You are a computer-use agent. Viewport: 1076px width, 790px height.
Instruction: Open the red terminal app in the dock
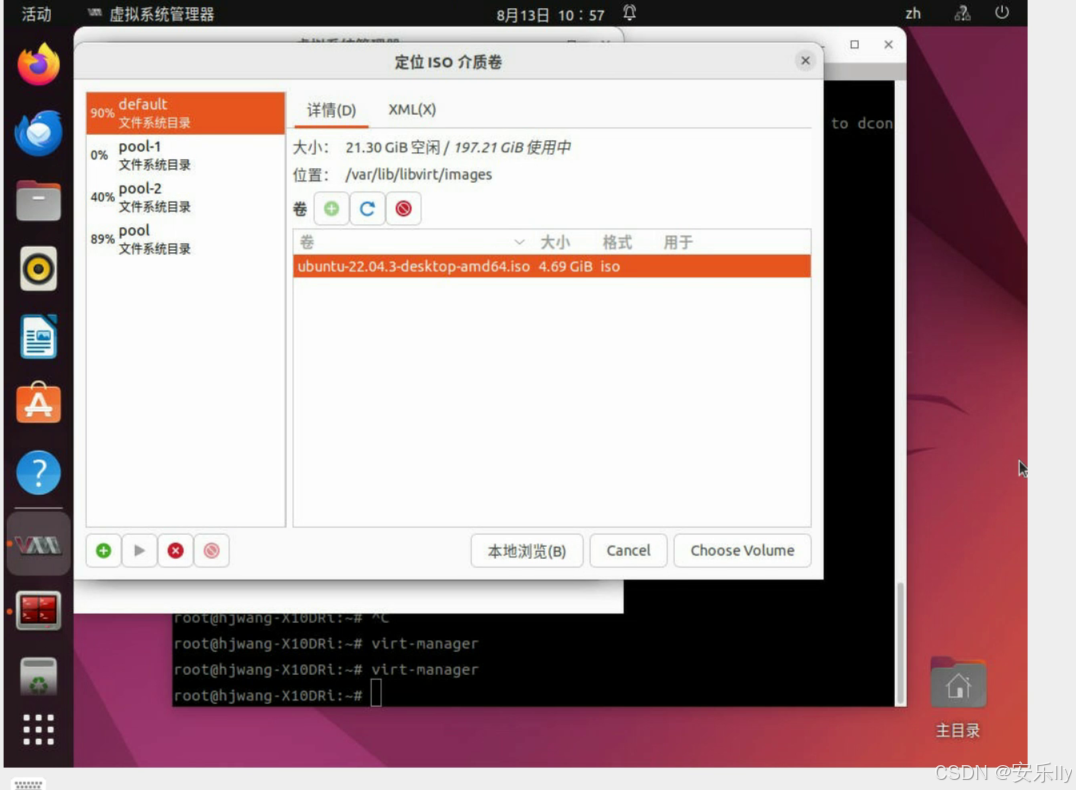point(38,610)
